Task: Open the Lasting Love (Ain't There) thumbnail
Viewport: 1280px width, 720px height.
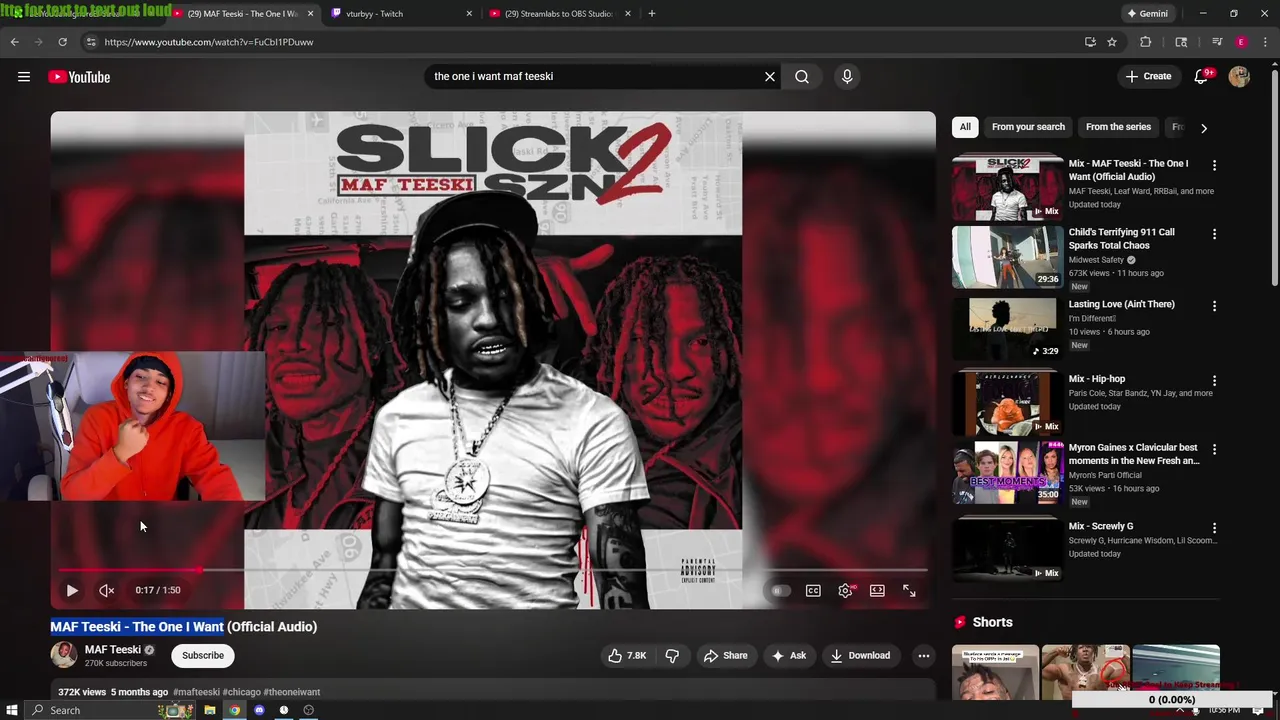Action: (x=1007, y=329)
